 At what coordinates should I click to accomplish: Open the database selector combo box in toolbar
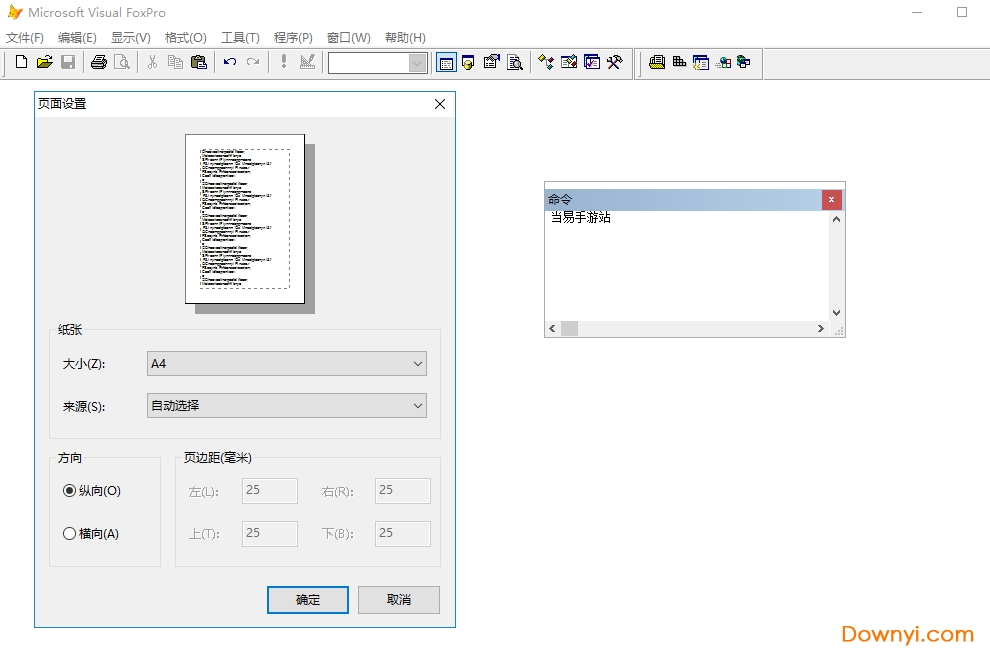pyautogui.click(x=378, y=63)
